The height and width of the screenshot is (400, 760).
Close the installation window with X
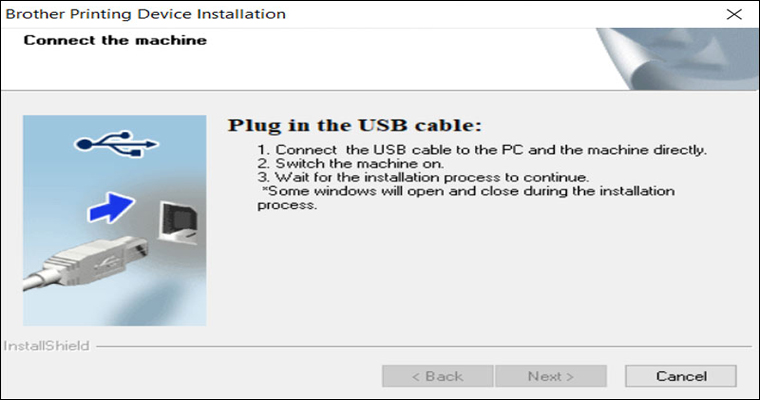tap(733, 14)
